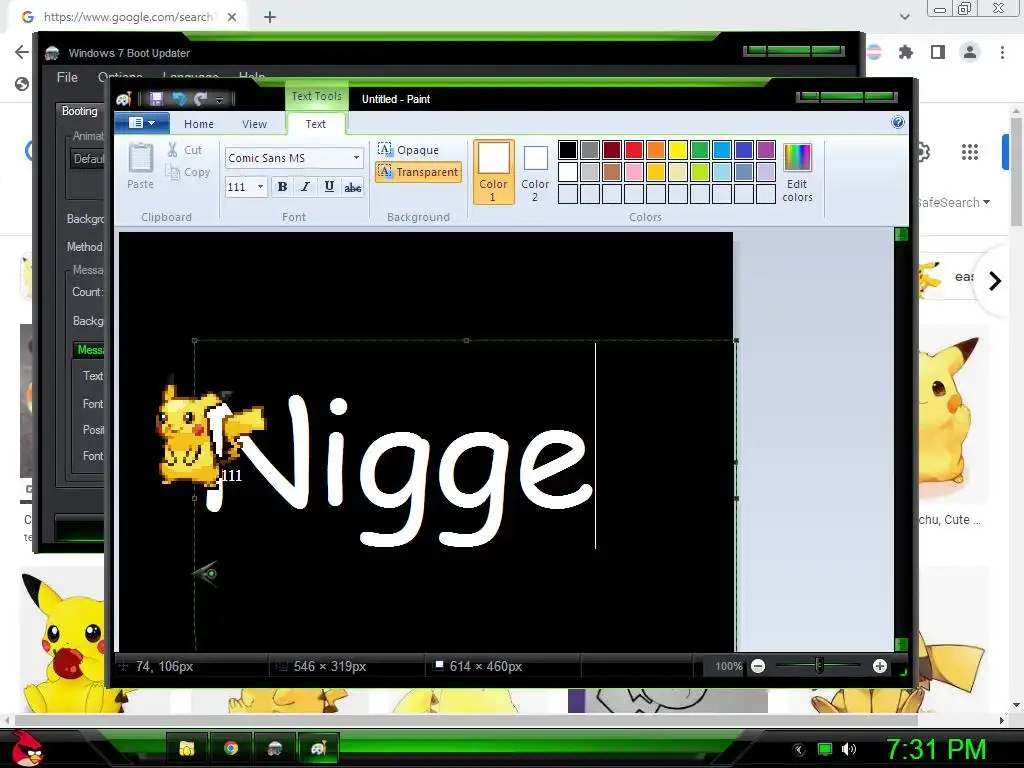Image resolution: width=1024 pixels, height=768 pixels.
Task: Switch to the Home ribbon tab
Action: [199, 123]
